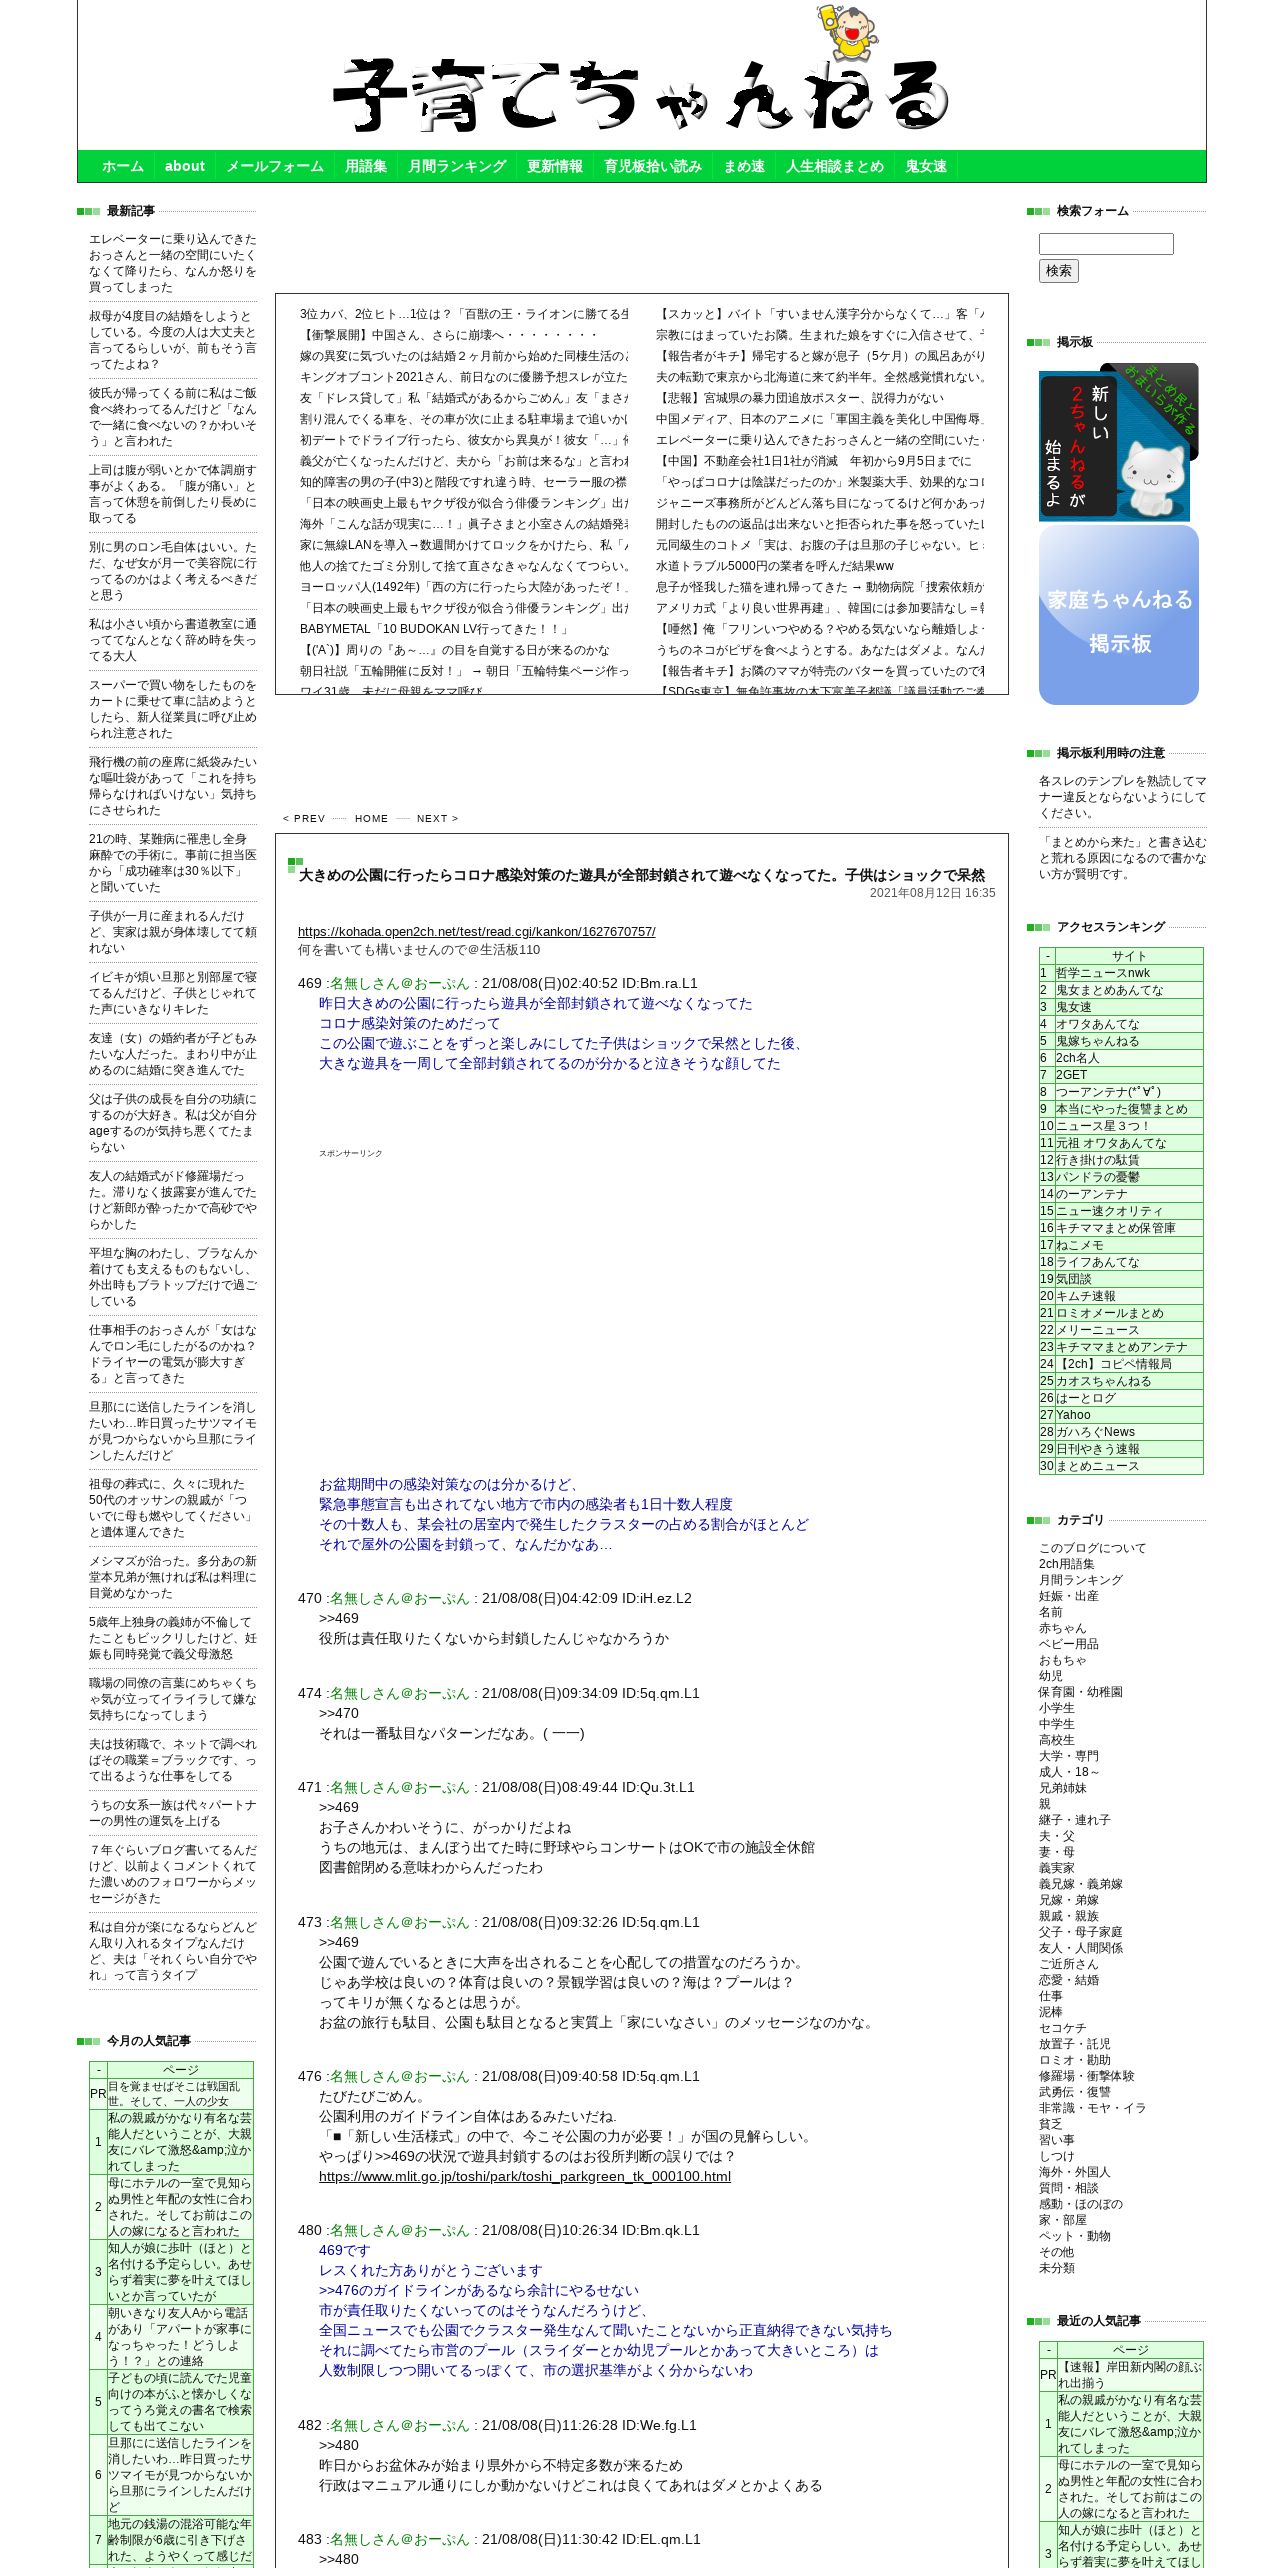Click poster name 名無しさん＠おーぷん on post 470
This screenshot has width=1284, height=2568.
tap(400, 1598)
